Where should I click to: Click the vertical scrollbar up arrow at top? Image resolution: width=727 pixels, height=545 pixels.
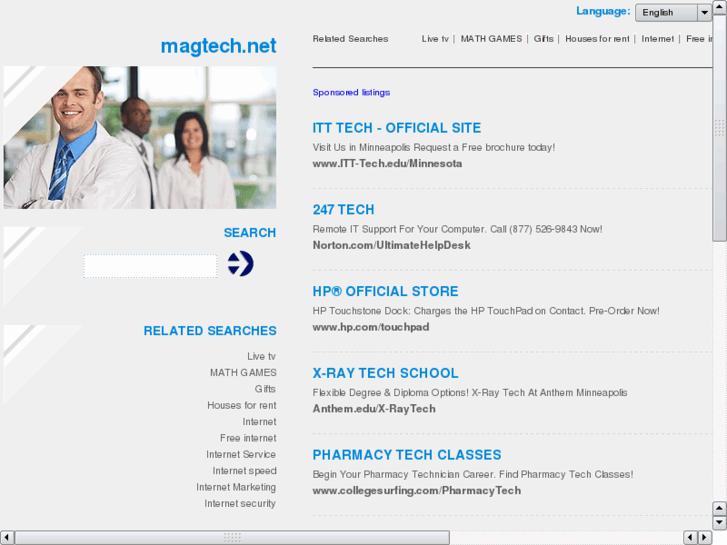point(719,7)
